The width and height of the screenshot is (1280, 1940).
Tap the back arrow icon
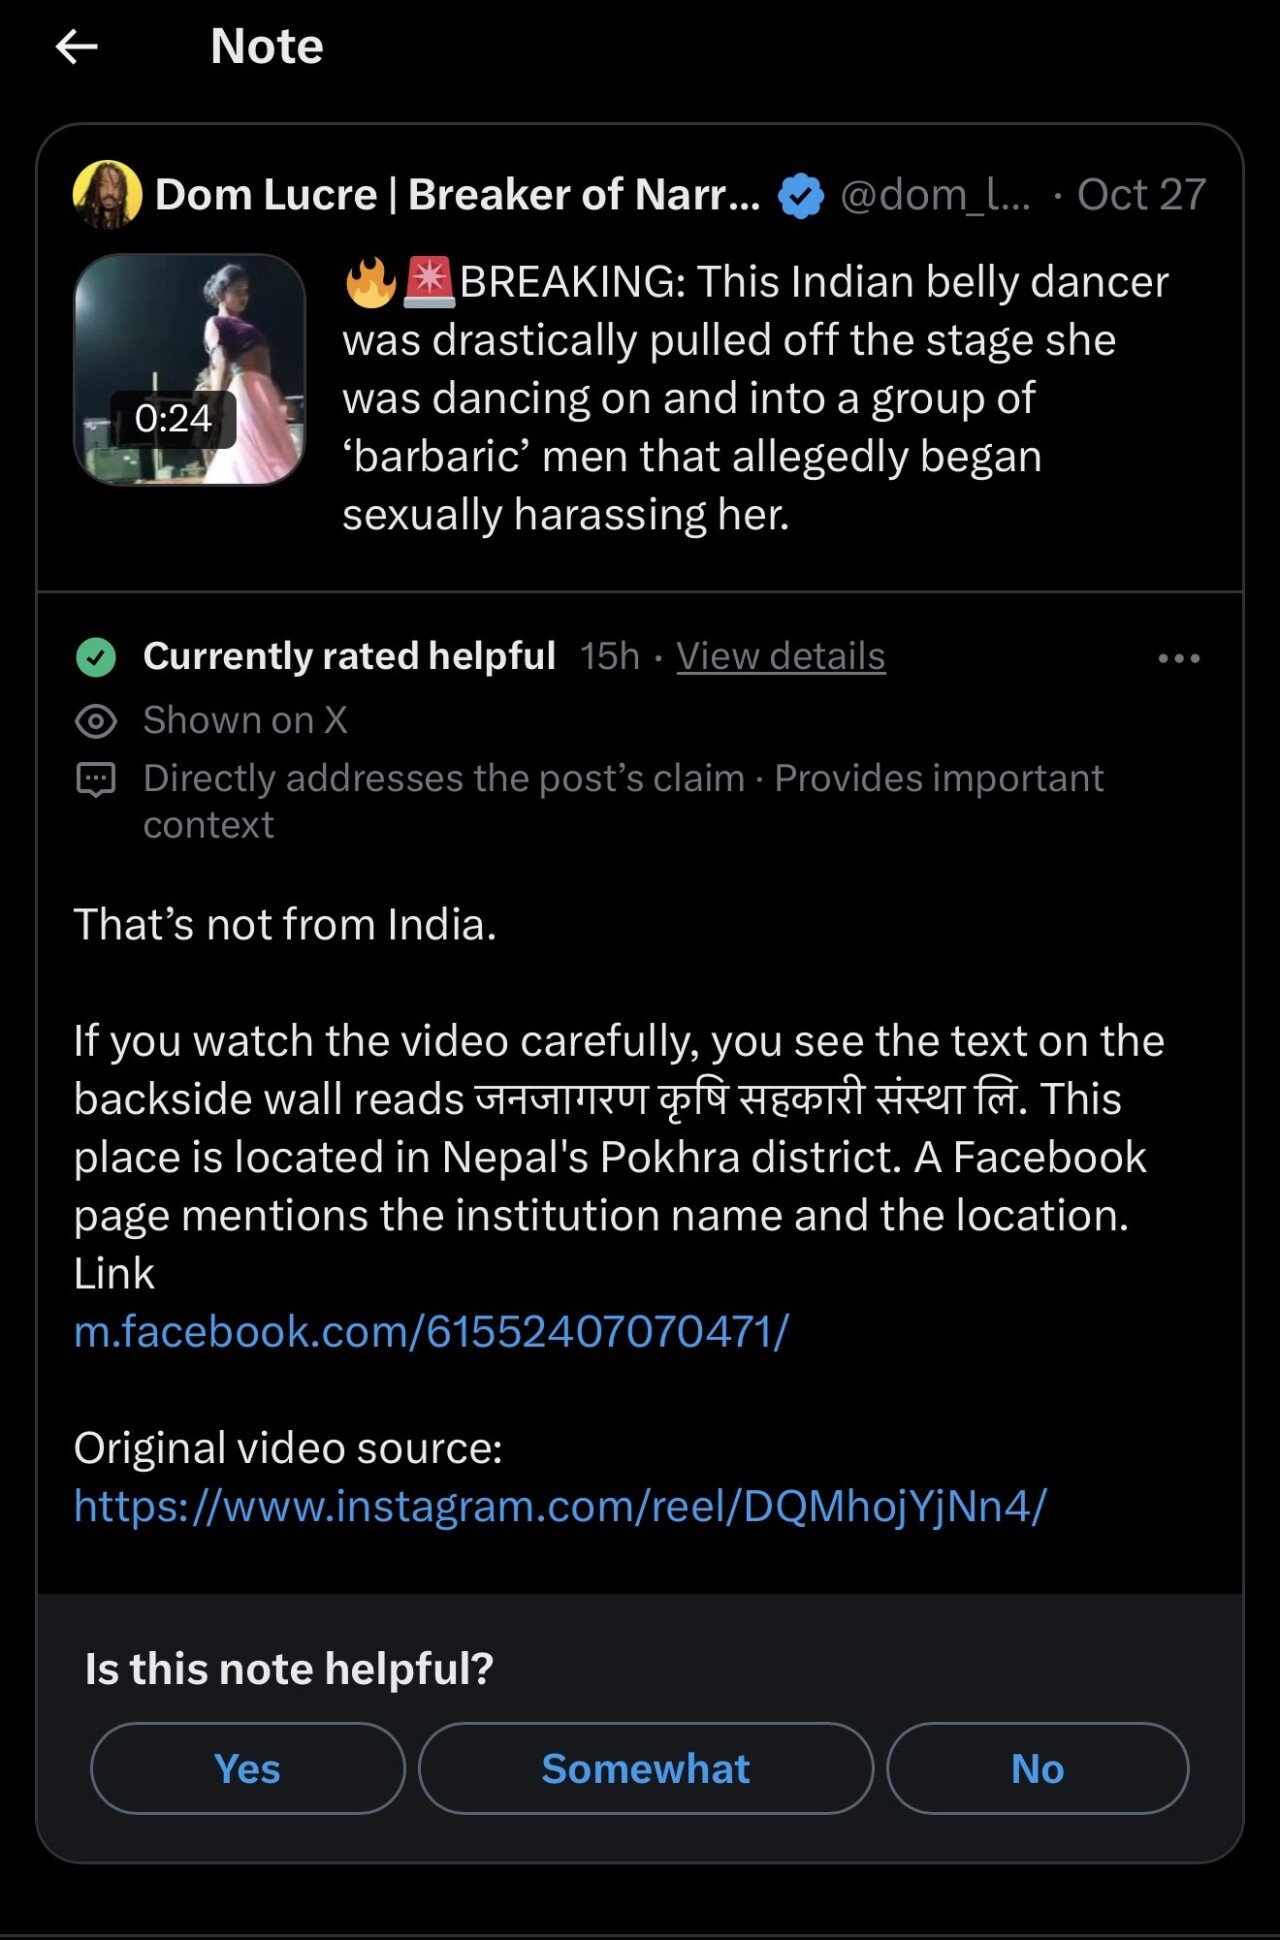[x=77, y=47]
